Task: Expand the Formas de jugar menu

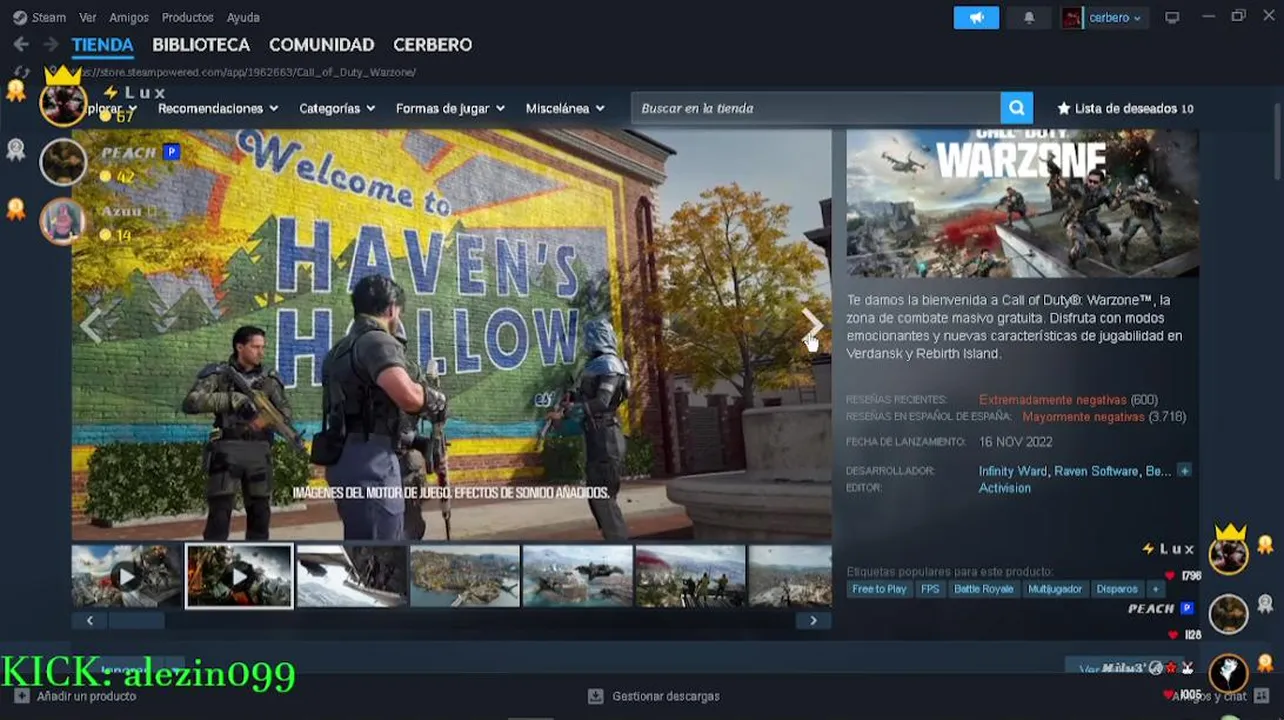Action: [x=450, y=108]
